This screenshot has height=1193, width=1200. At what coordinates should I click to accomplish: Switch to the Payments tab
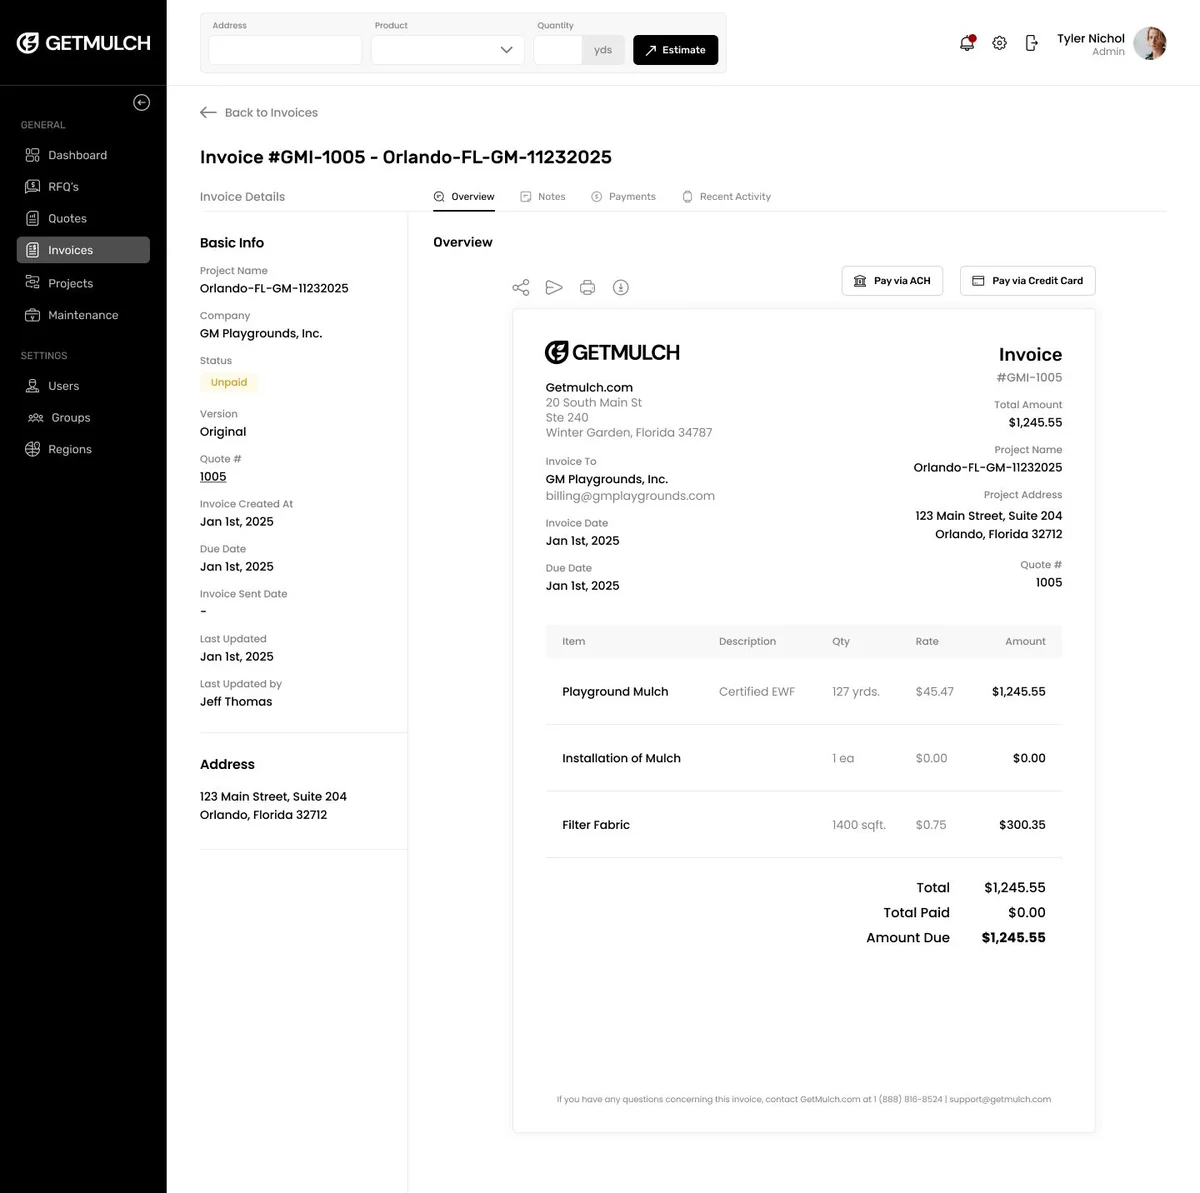coord(624,197)
